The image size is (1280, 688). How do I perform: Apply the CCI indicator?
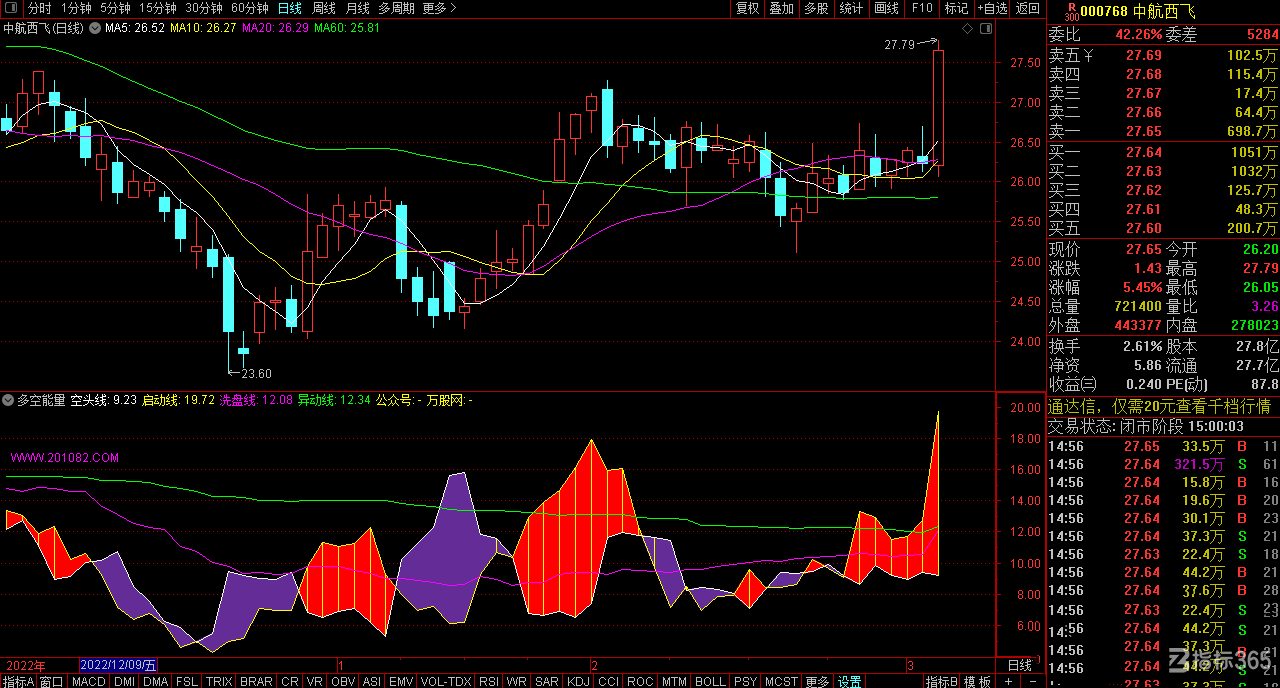608,681
